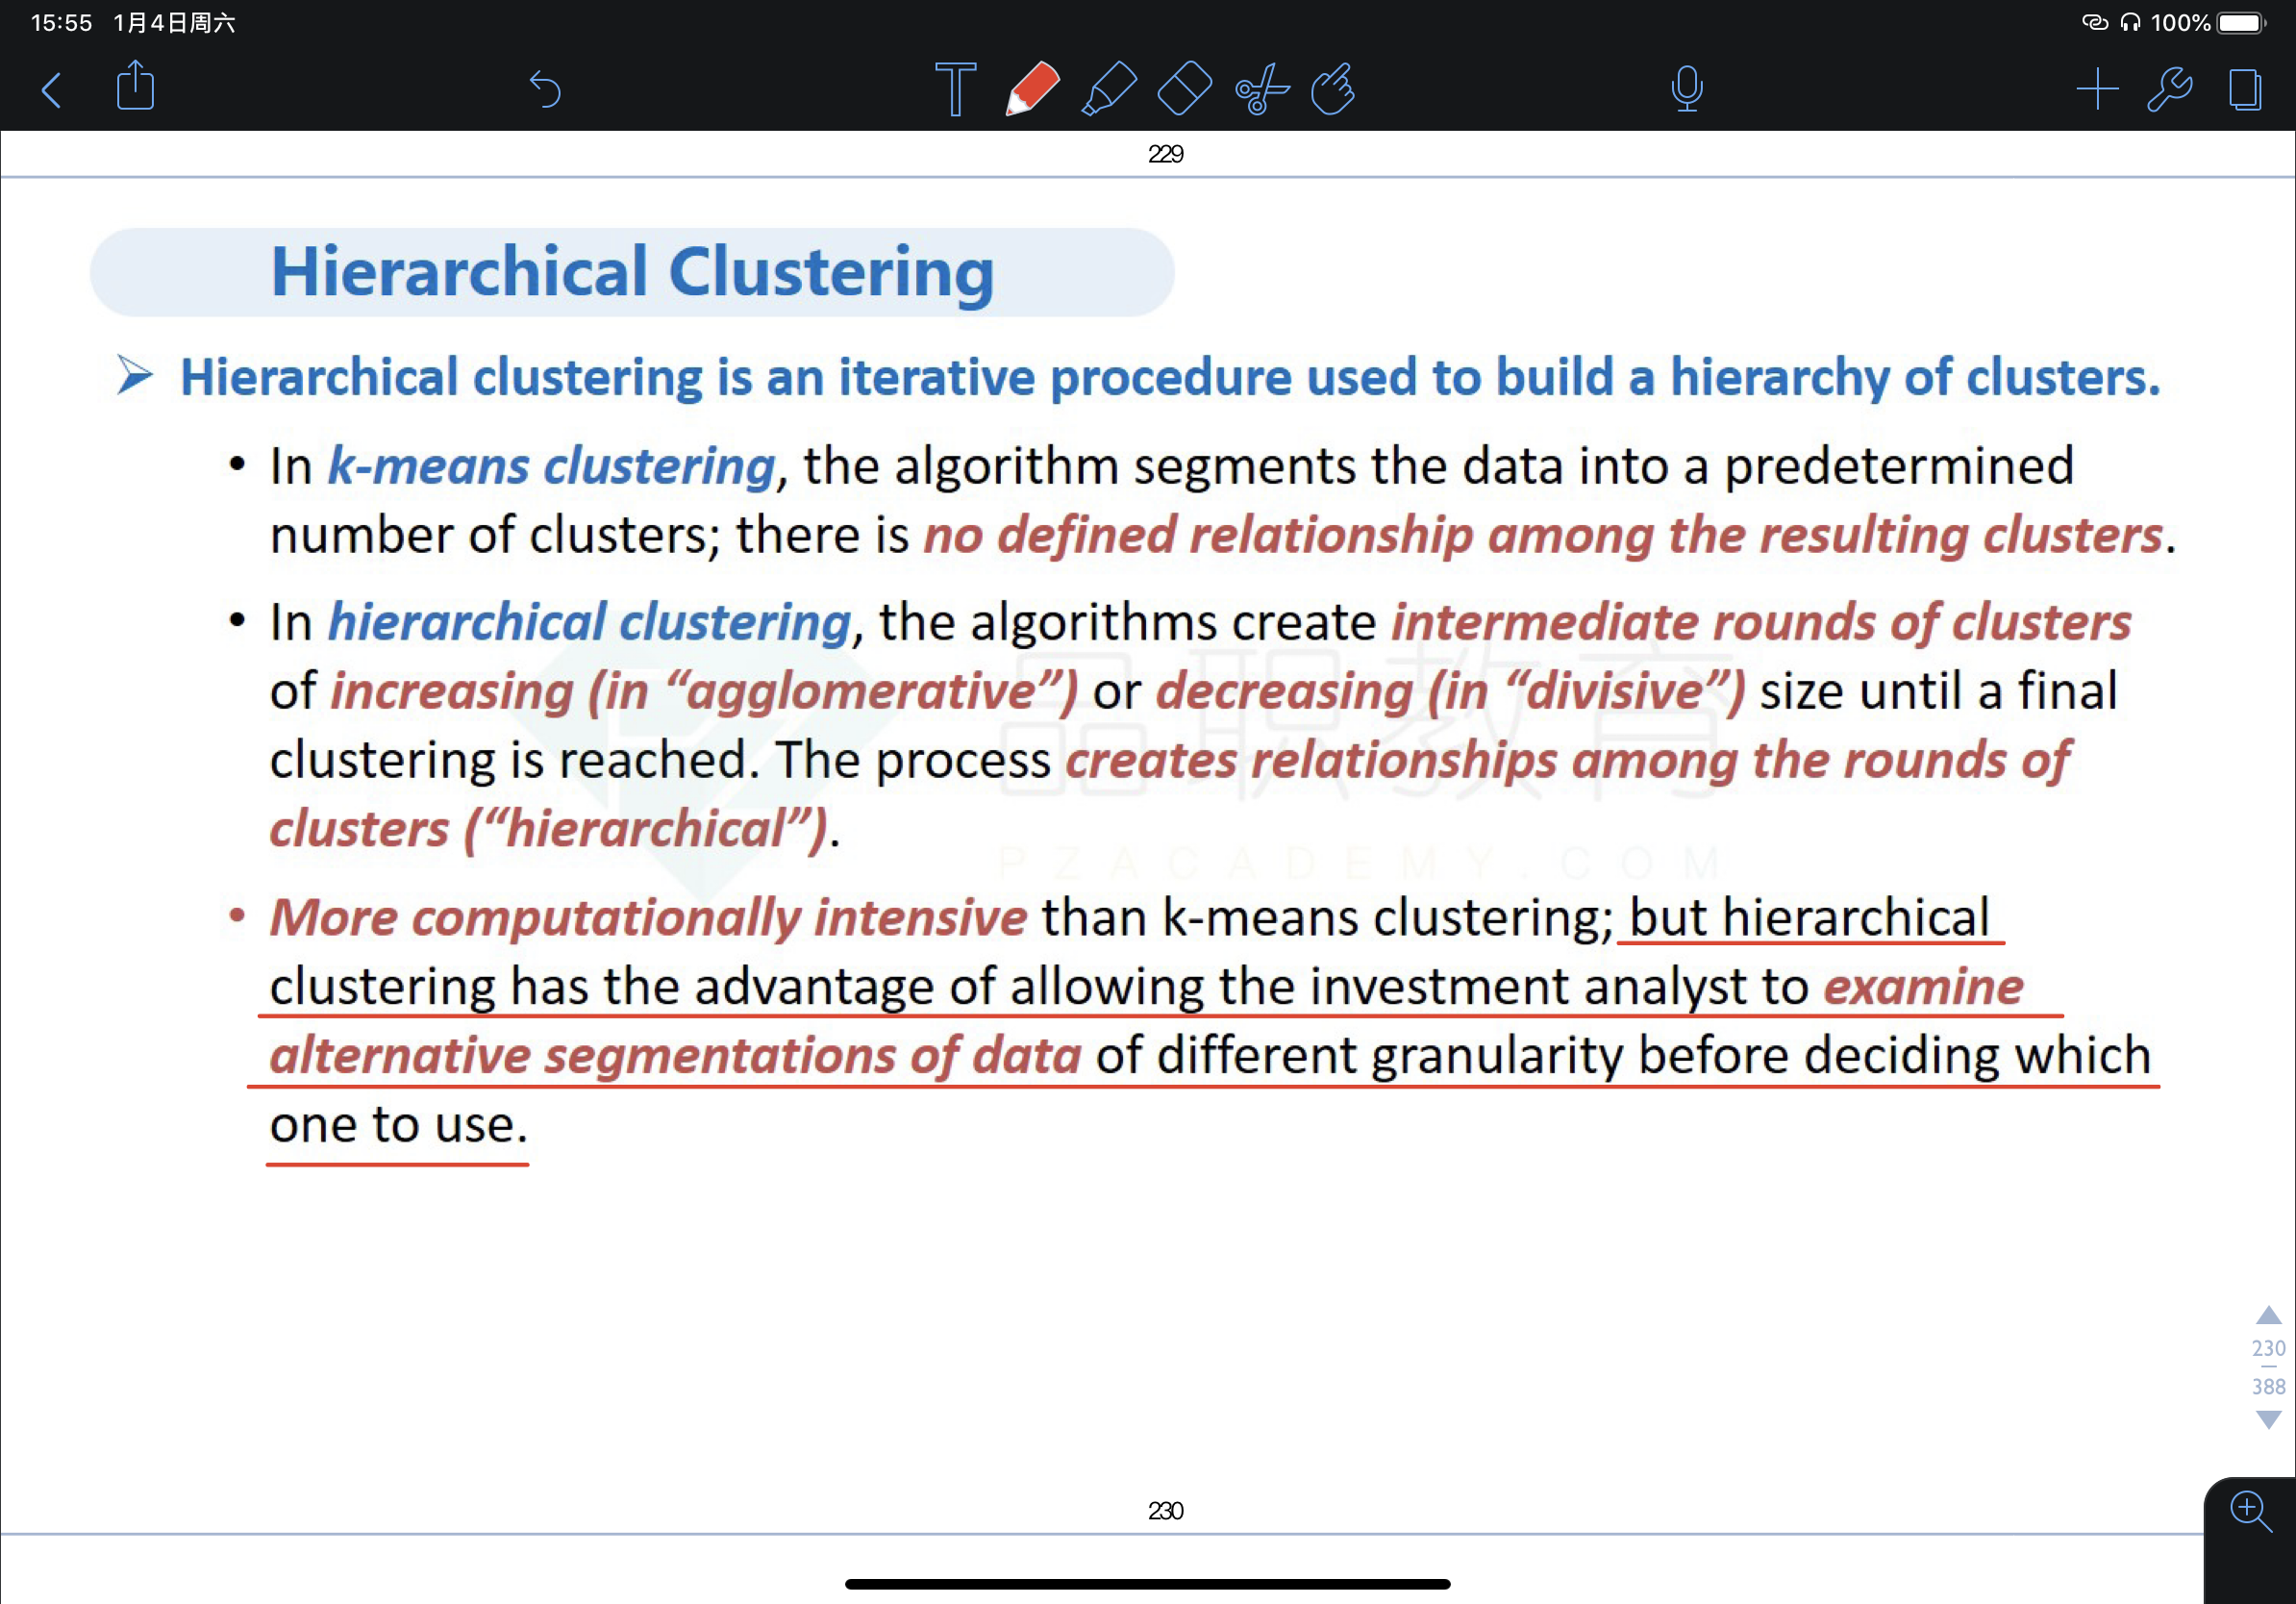The width and height of the screenshot is (2296, 1604).
Task: Select the Text tool
Action: pyautogui.click(x=955, y=89)
